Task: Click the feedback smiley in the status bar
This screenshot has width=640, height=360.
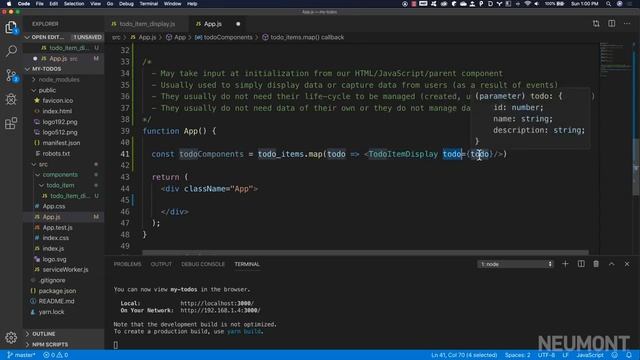Action: [615, 355]
